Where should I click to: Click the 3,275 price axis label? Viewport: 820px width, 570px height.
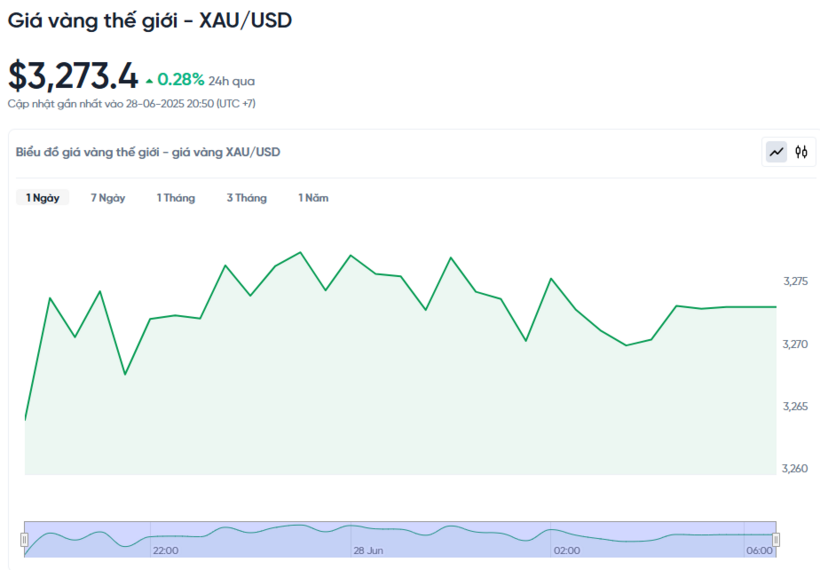click(795, 281)
